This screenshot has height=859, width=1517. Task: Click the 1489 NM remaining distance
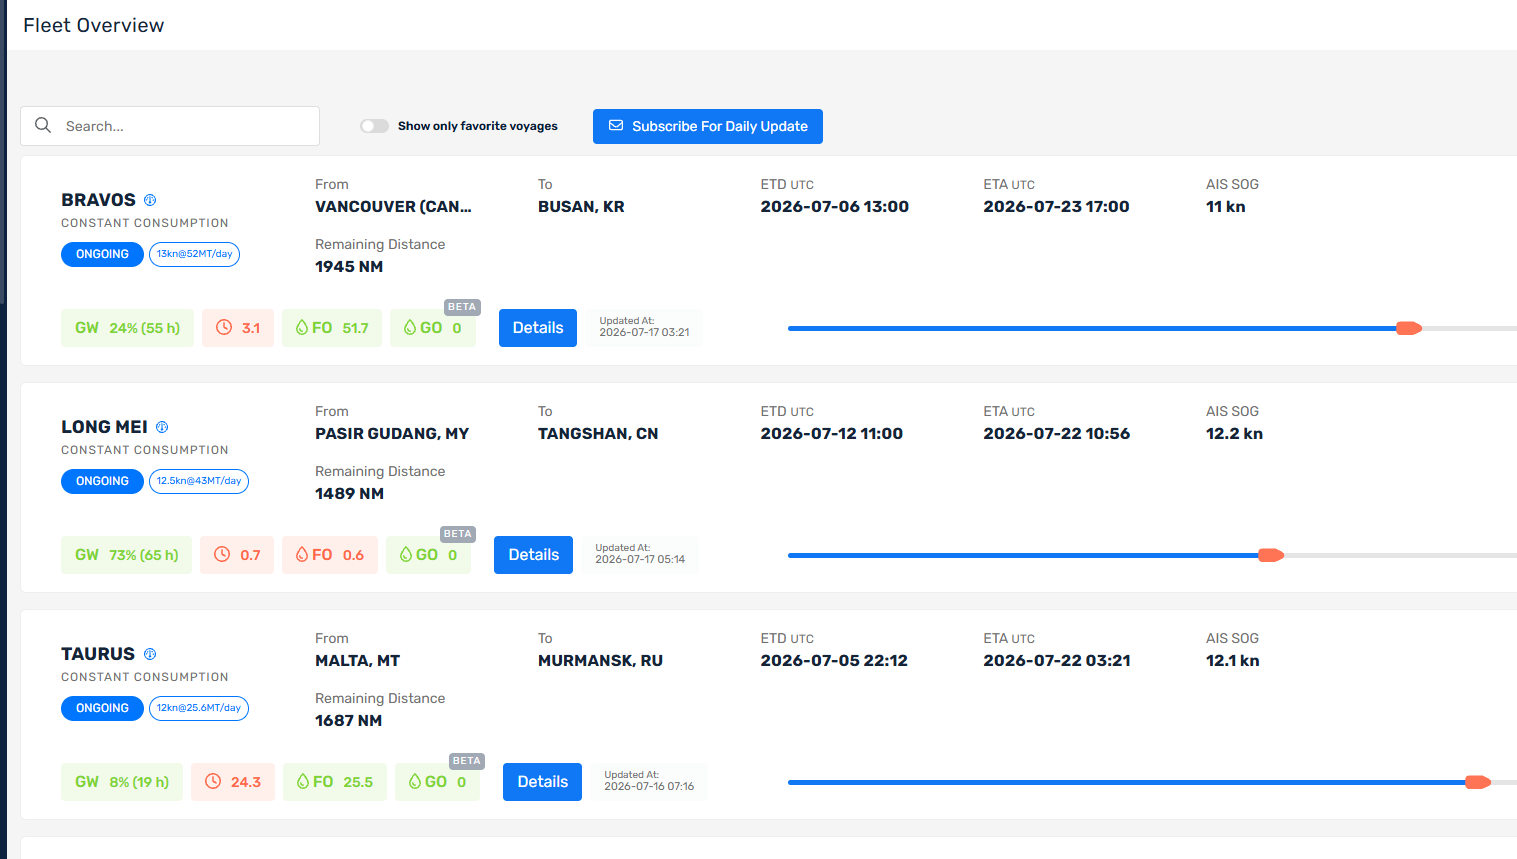click(349, 494)
